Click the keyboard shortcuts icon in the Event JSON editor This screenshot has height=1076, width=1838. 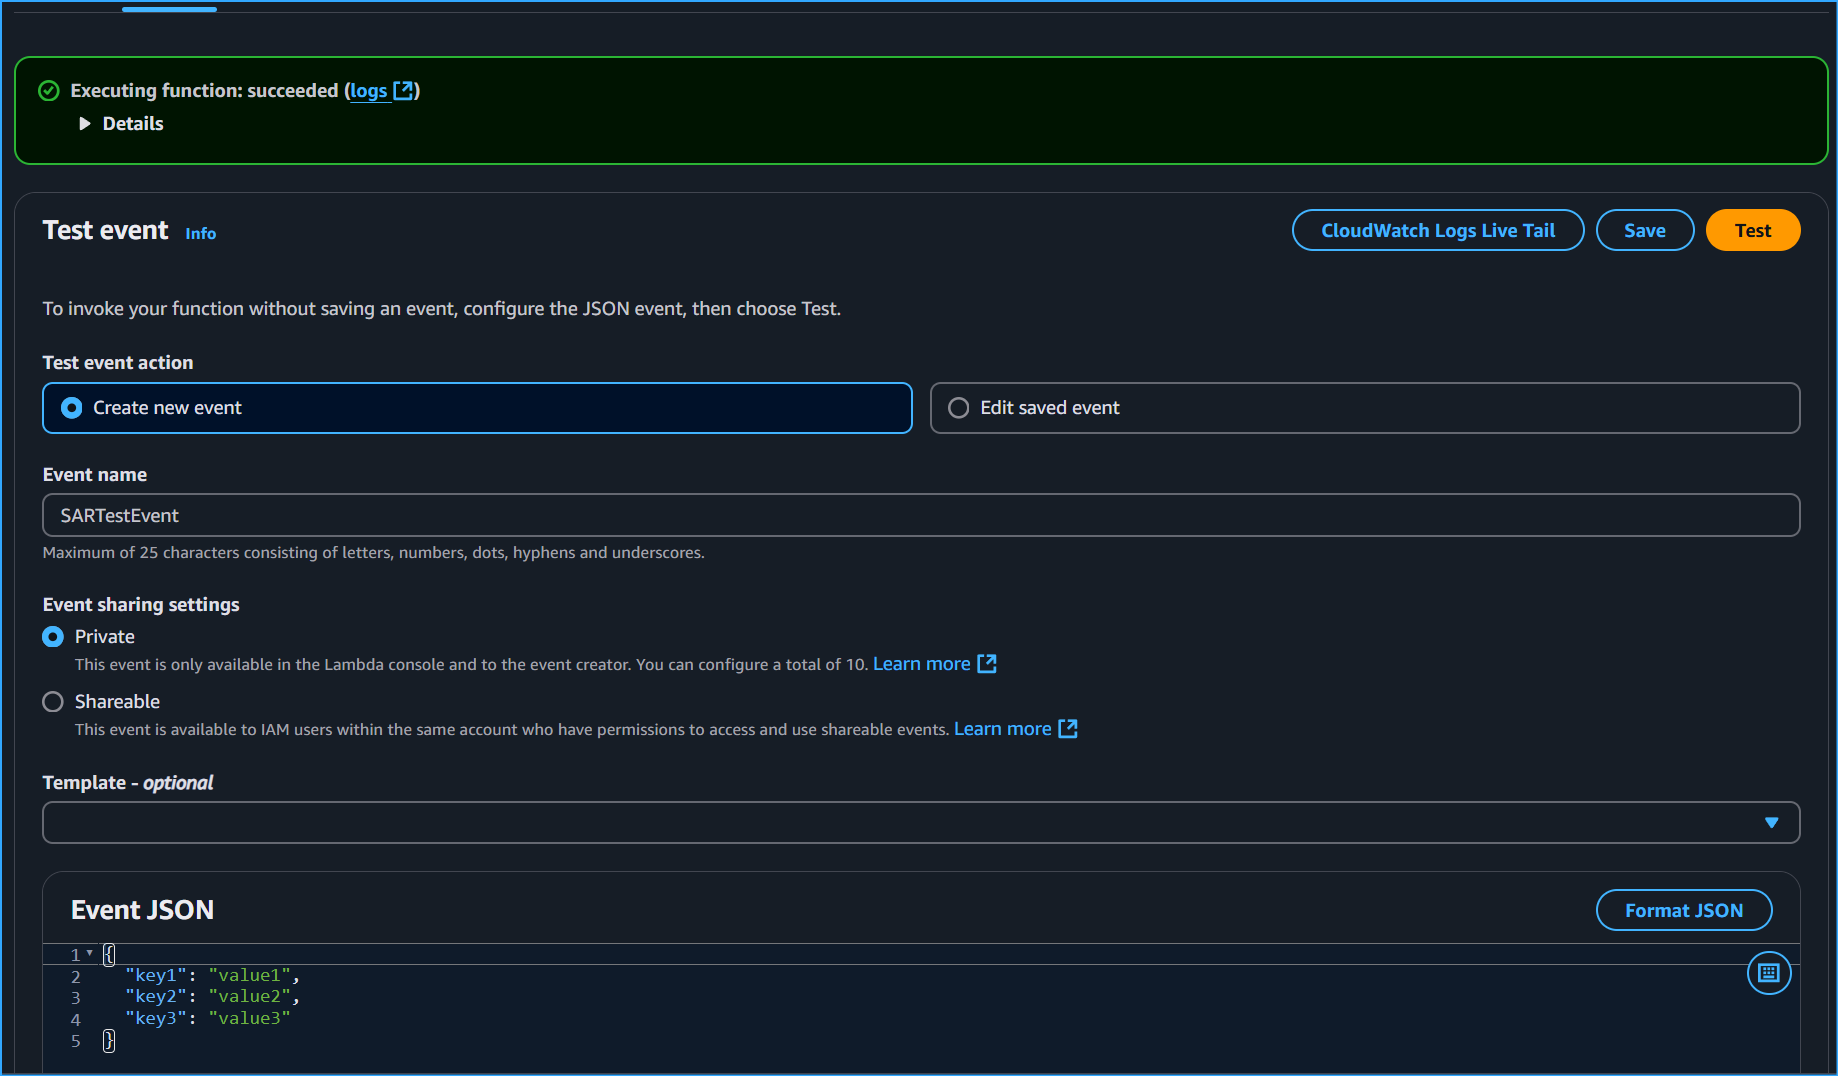pos(1768,972)
